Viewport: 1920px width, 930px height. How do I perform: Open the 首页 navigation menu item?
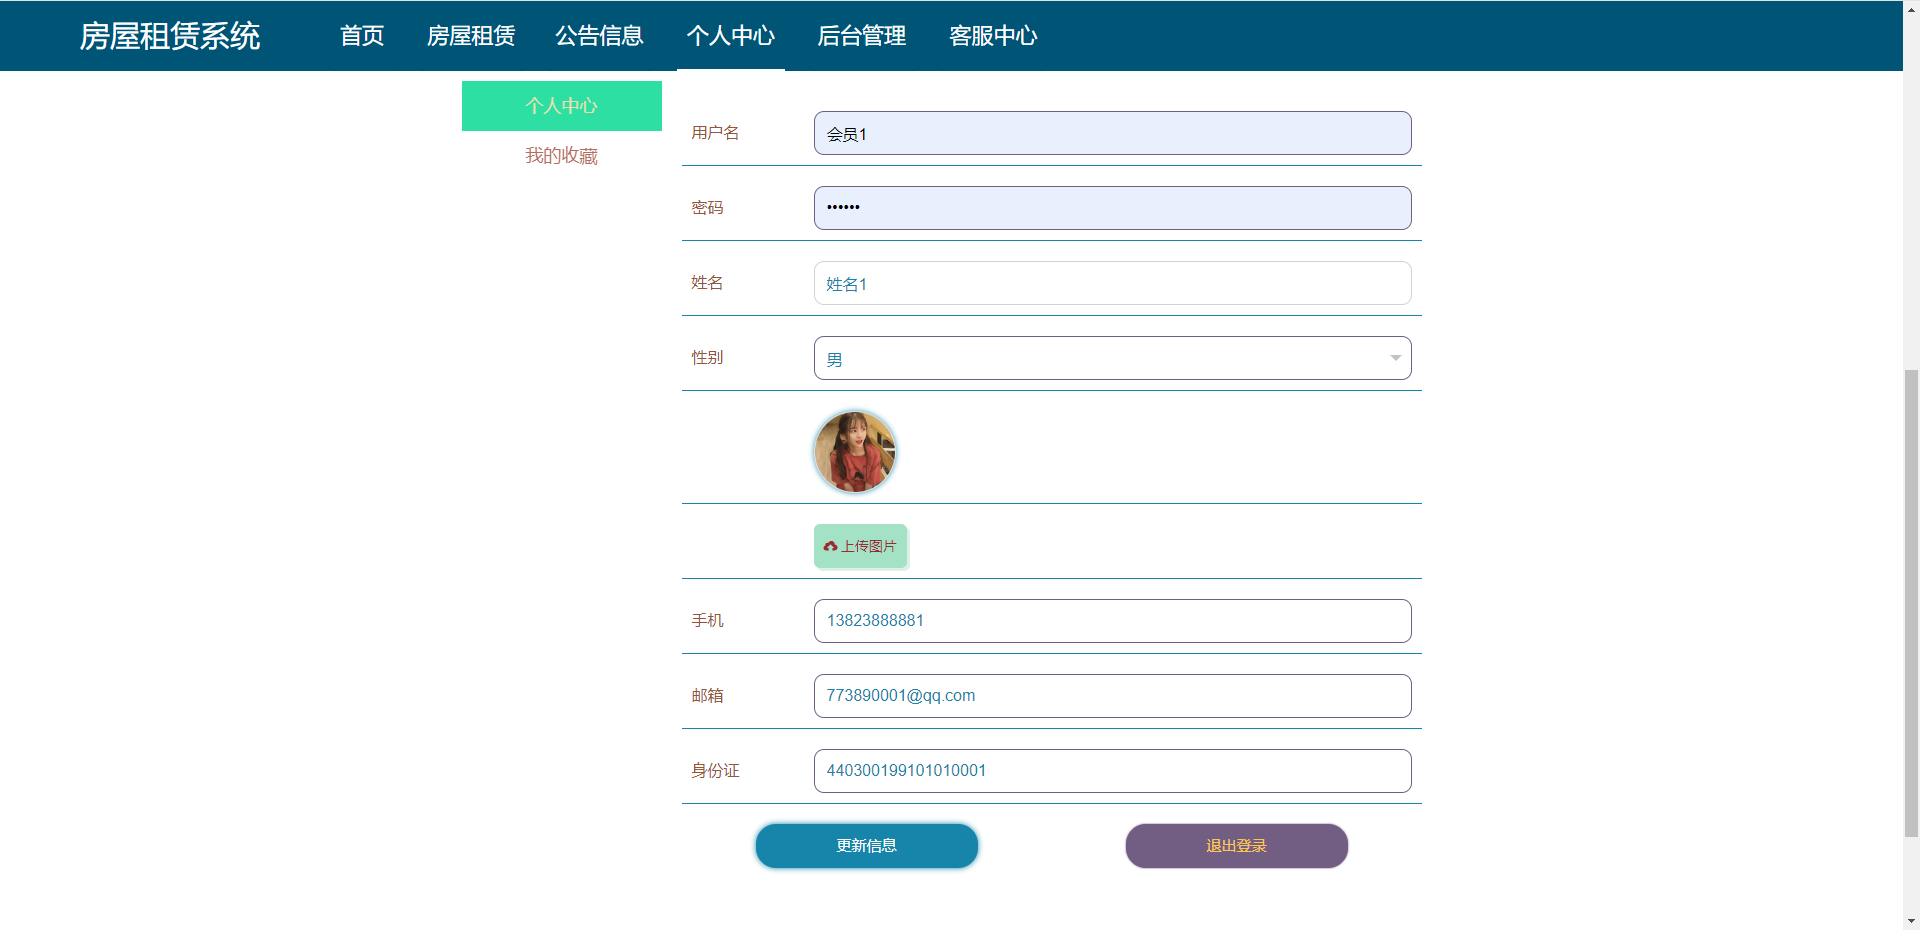click(x=362, y=36)
